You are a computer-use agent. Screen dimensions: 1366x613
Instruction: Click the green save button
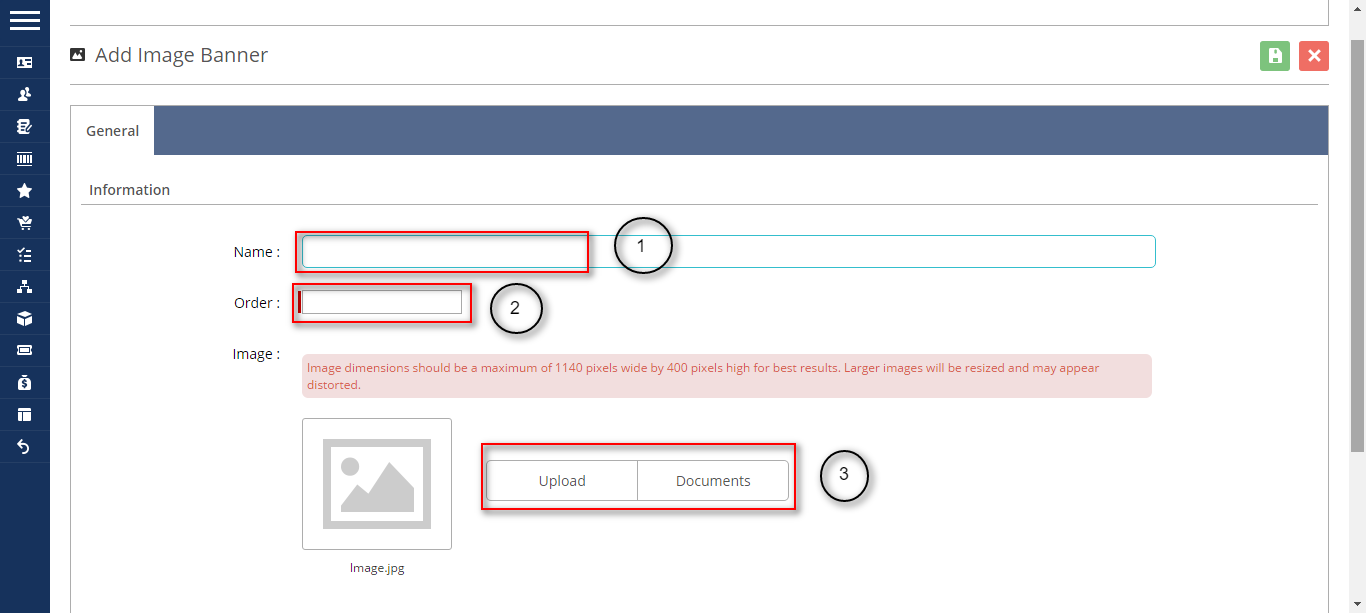coord(1275,56)
